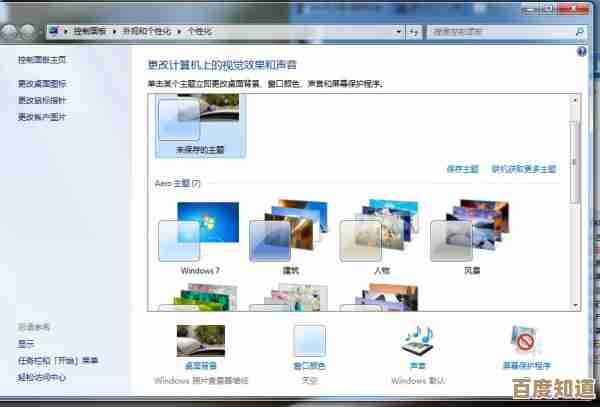Click the 屏幕保护程序 link label
Screen dimensions: 600x407
tap(527, 366)
